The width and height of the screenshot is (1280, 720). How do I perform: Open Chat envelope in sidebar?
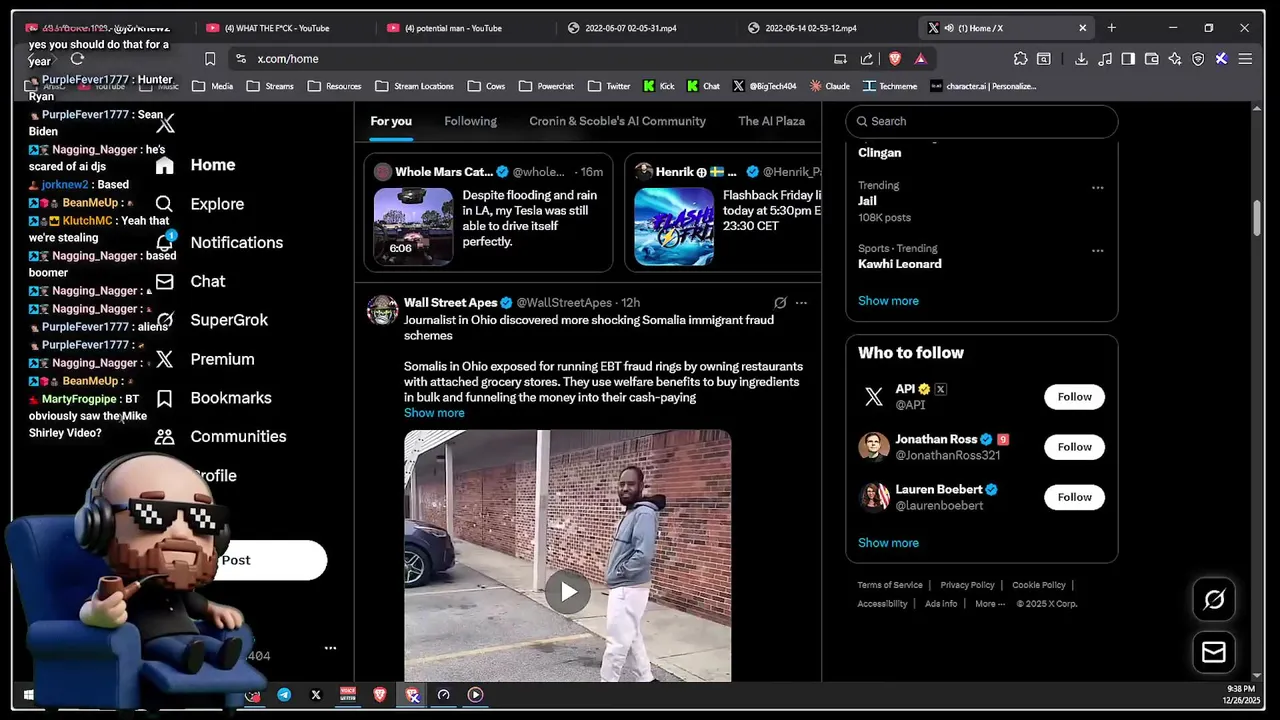165,282
